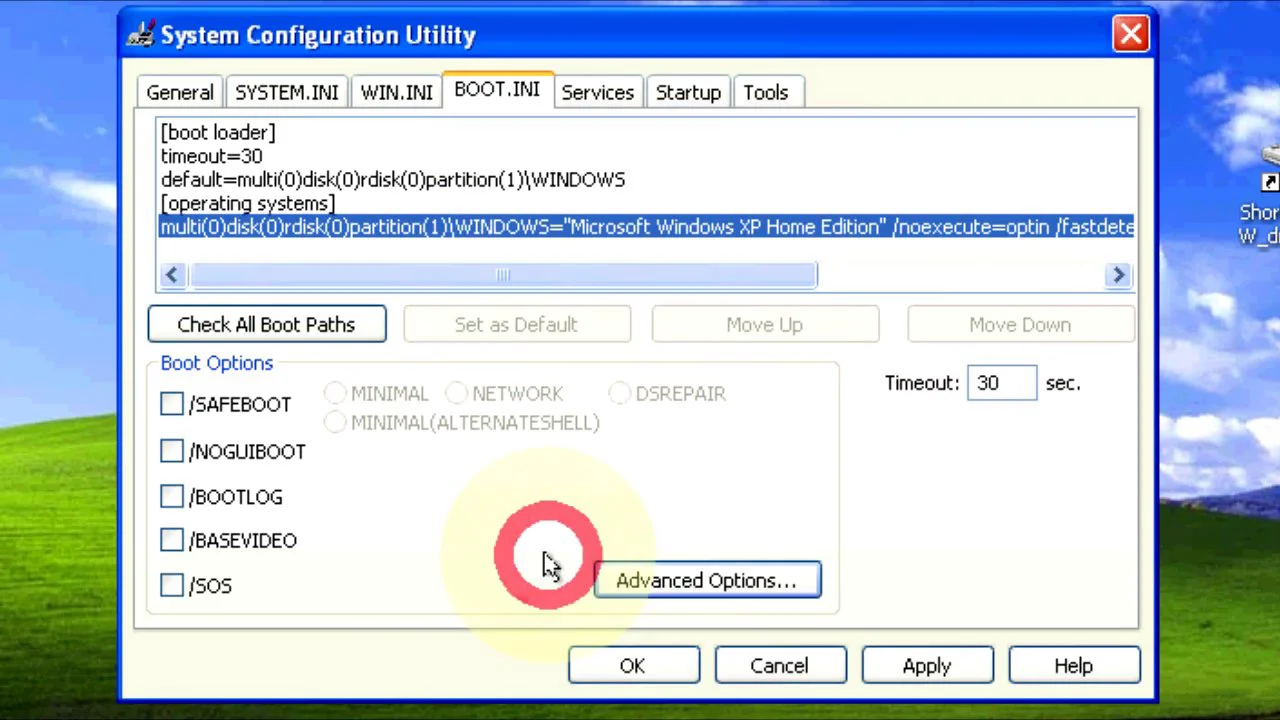Select the highlighted Windows XP Home Edition line
Screen dimensions: 1280x720
[647, 227]
